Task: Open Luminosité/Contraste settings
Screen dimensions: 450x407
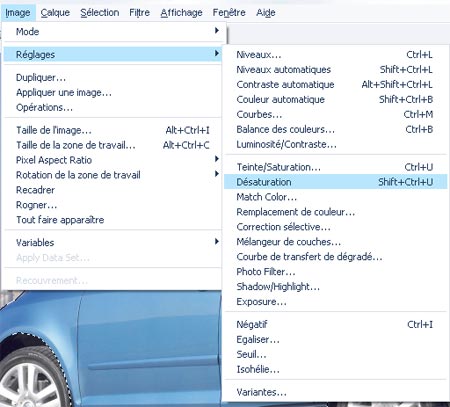Action: click(335, 144)
